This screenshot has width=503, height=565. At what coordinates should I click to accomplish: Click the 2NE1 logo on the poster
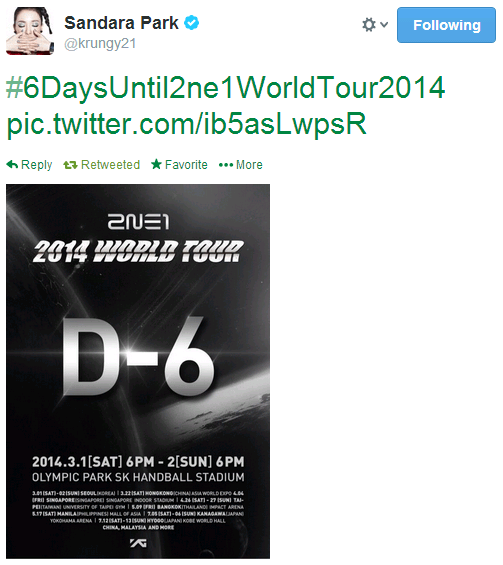pyautogui.click(x=138, y=221)
